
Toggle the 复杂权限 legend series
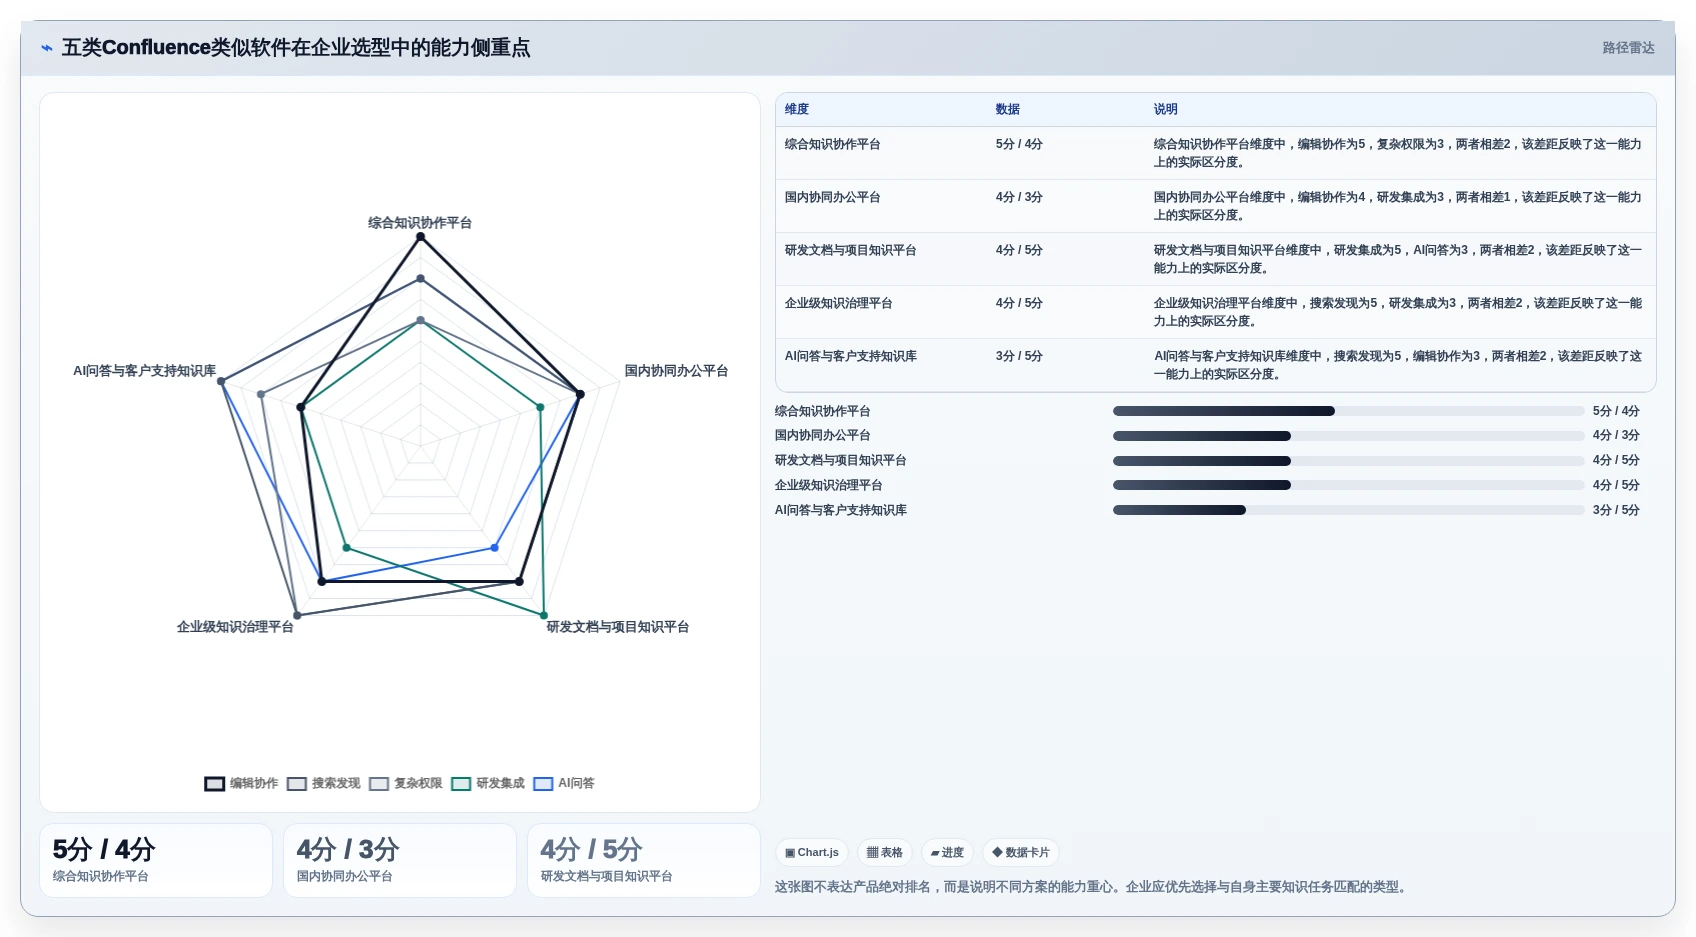[x=405, y=783]
